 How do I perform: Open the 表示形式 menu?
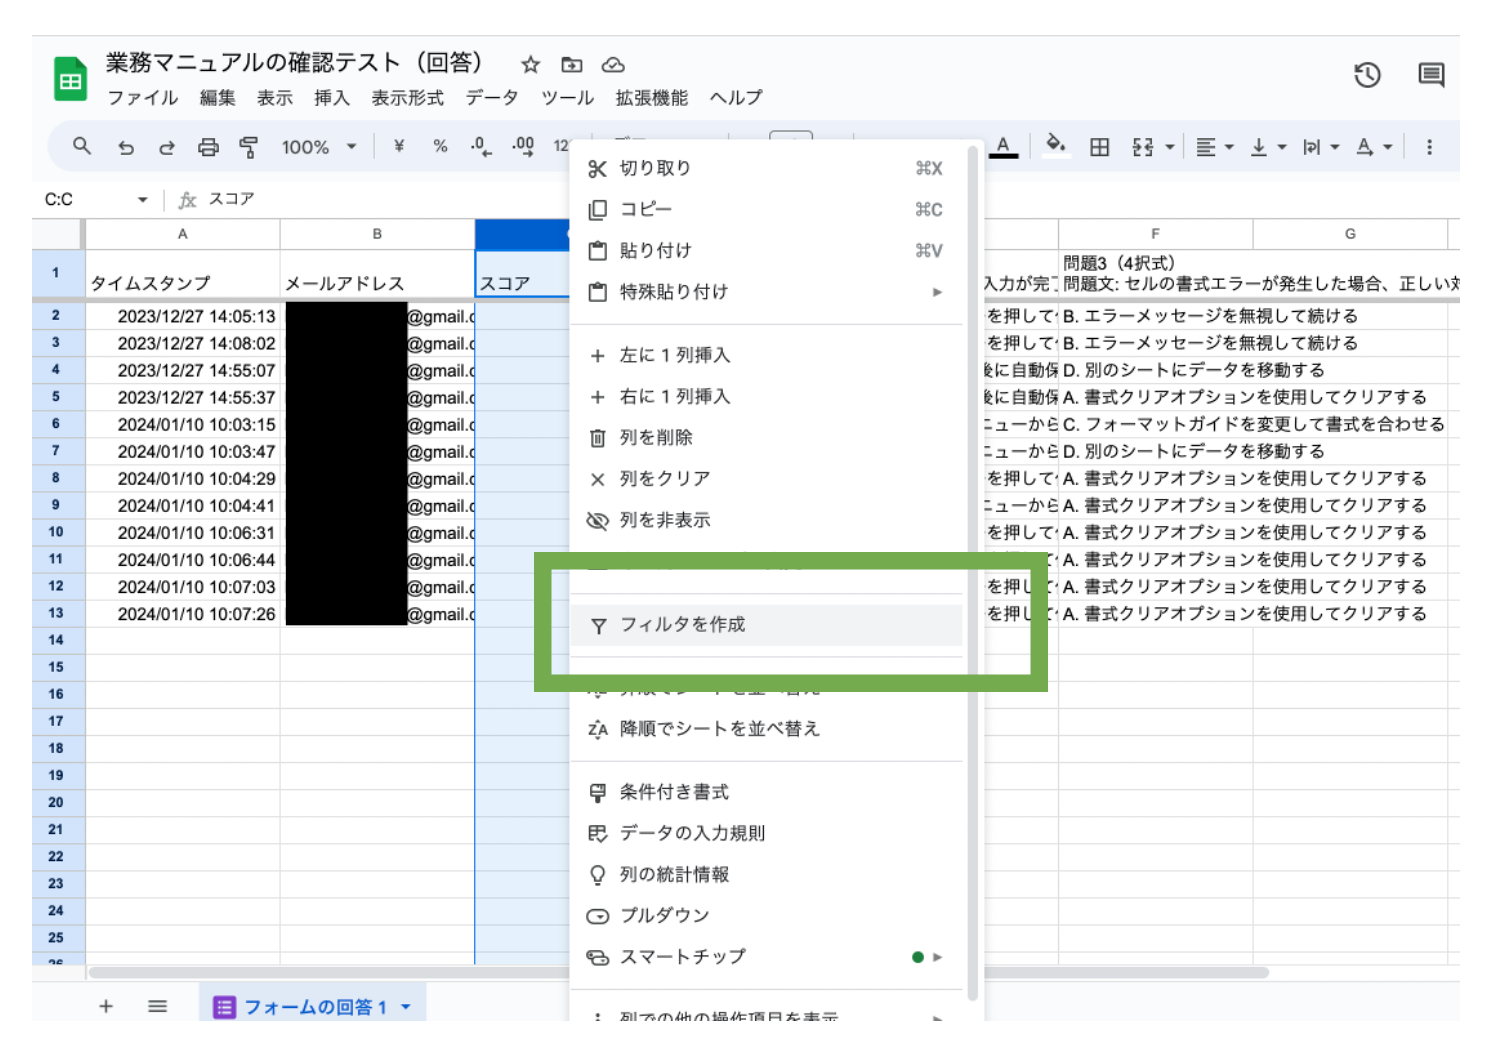(408, 97)
